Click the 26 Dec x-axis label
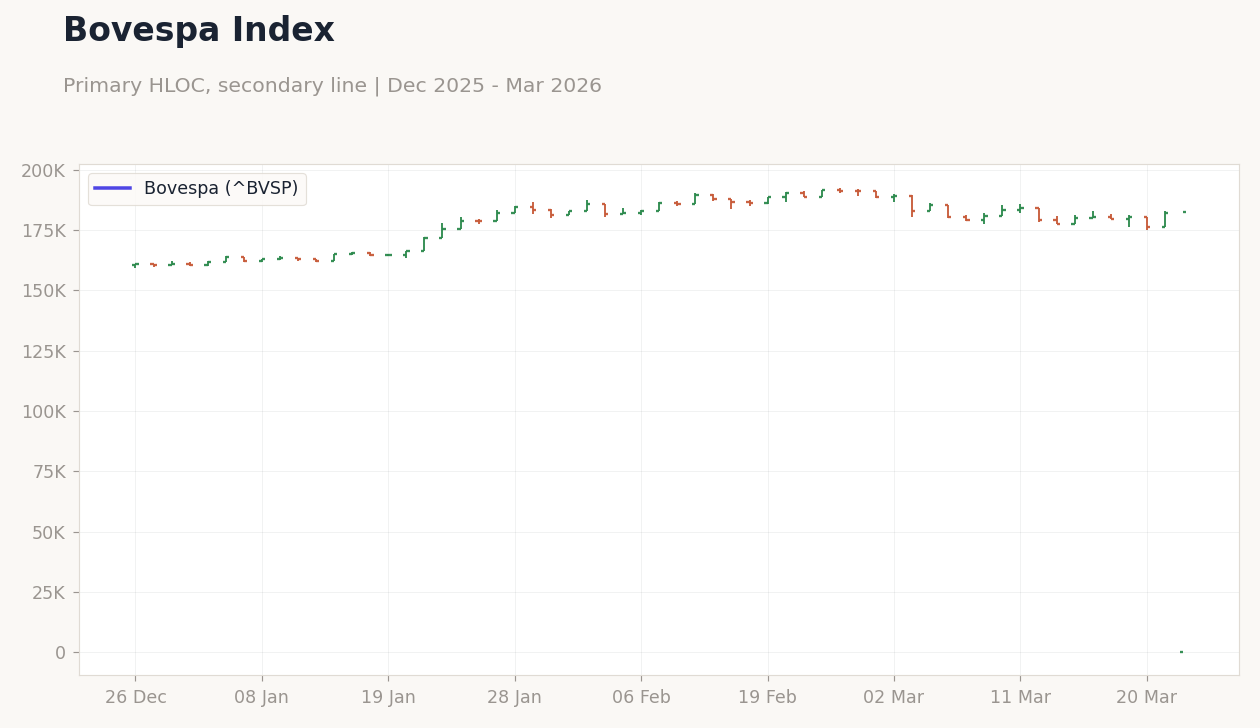The image size is (1260, 728). pyautogui.click(x=136, y=698)
